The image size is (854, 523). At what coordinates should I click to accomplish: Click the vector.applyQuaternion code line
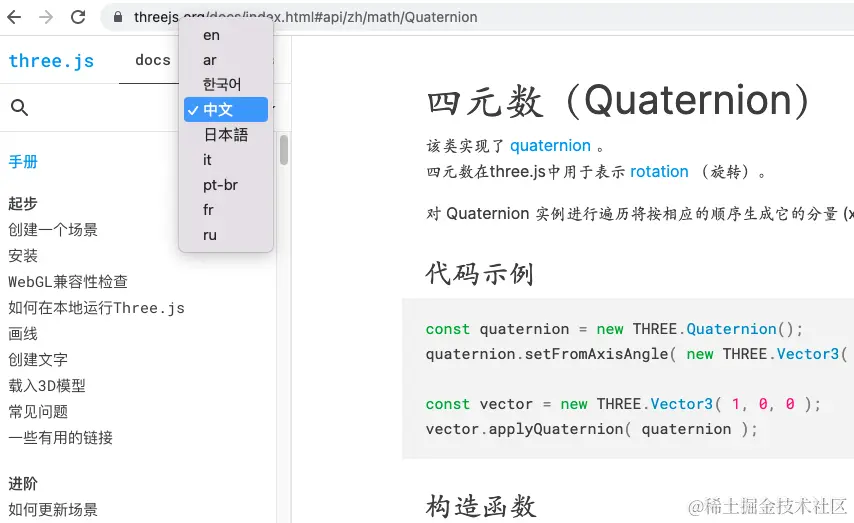coord(591,429)
